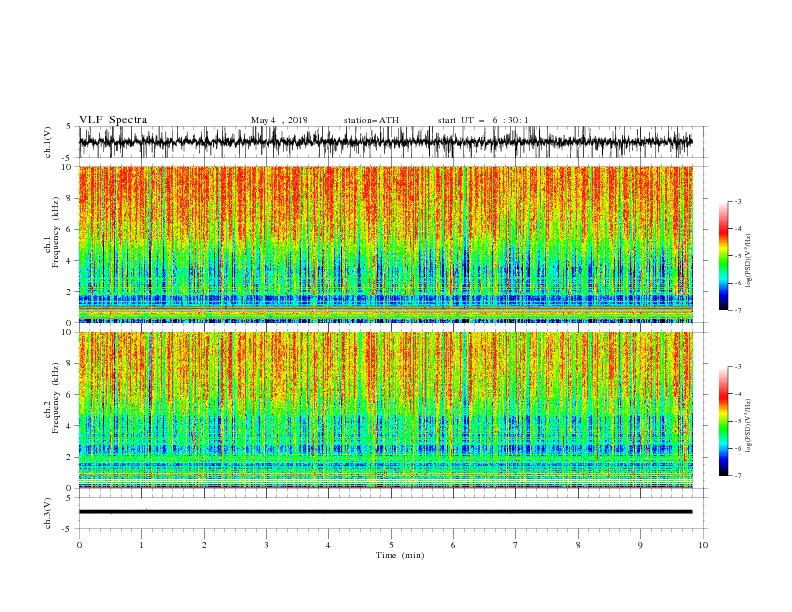Click the "ch.1(V)" waveform axis label
The image size is (792, 612).
(48, 142)
